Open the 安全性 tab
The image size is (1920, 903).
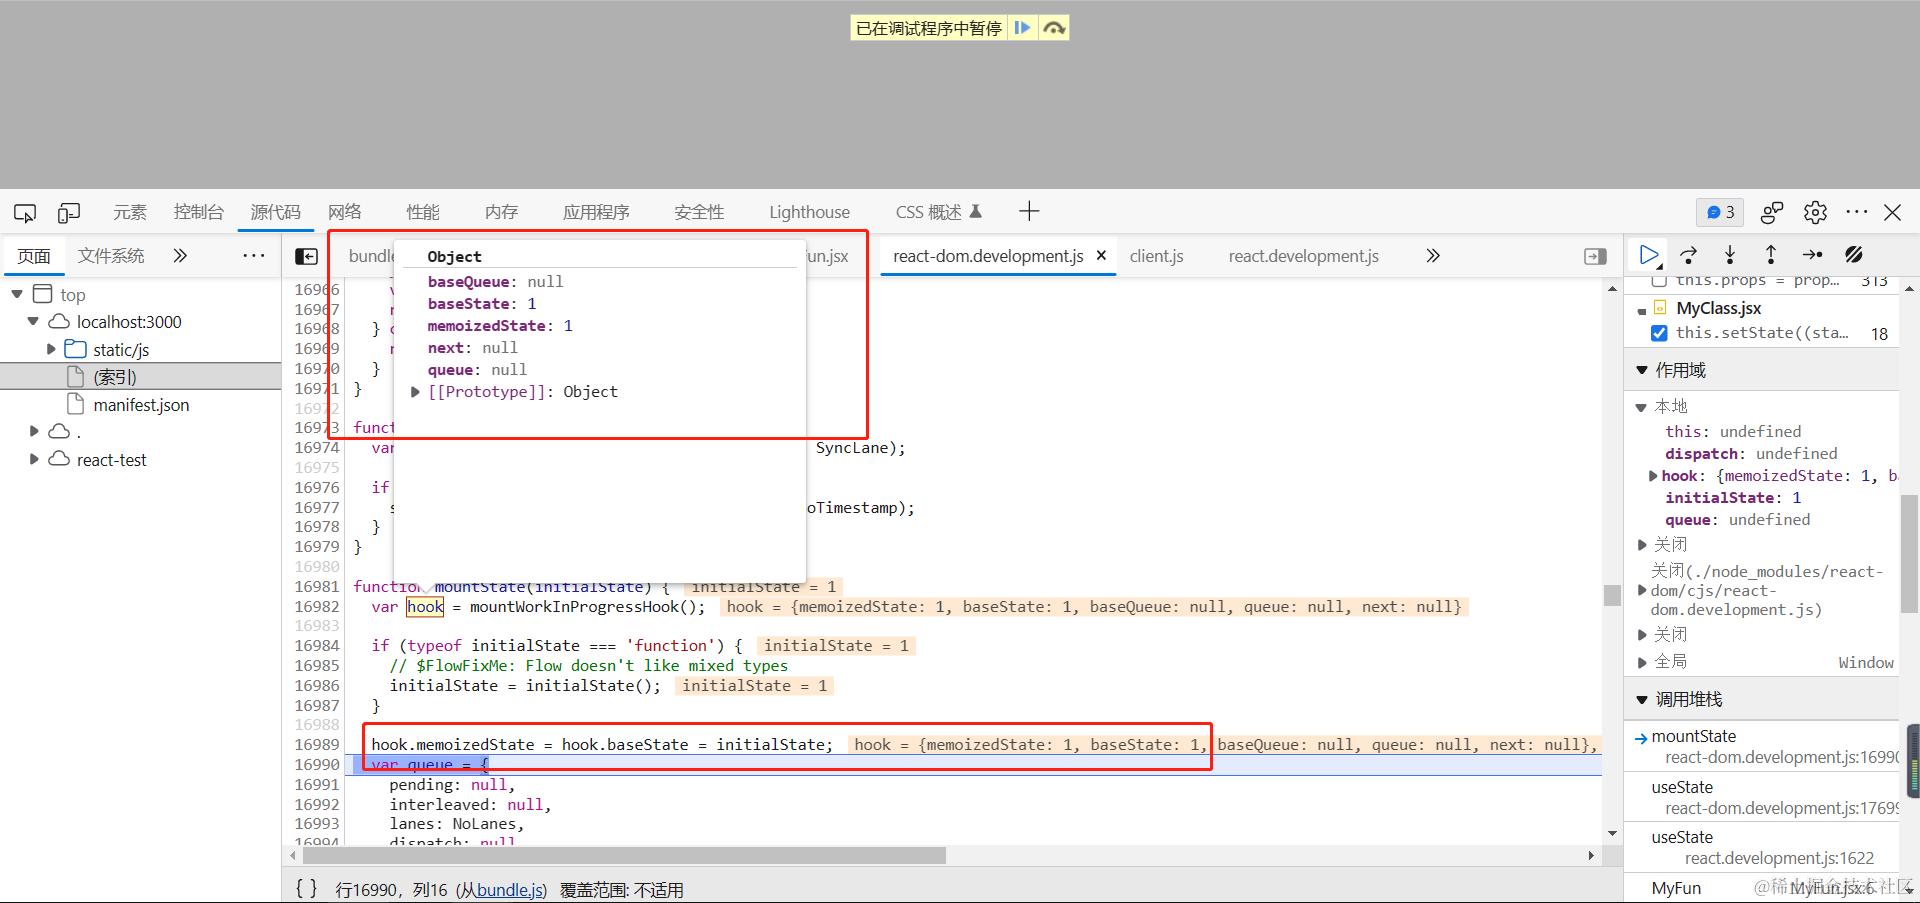tap(699, 212)
